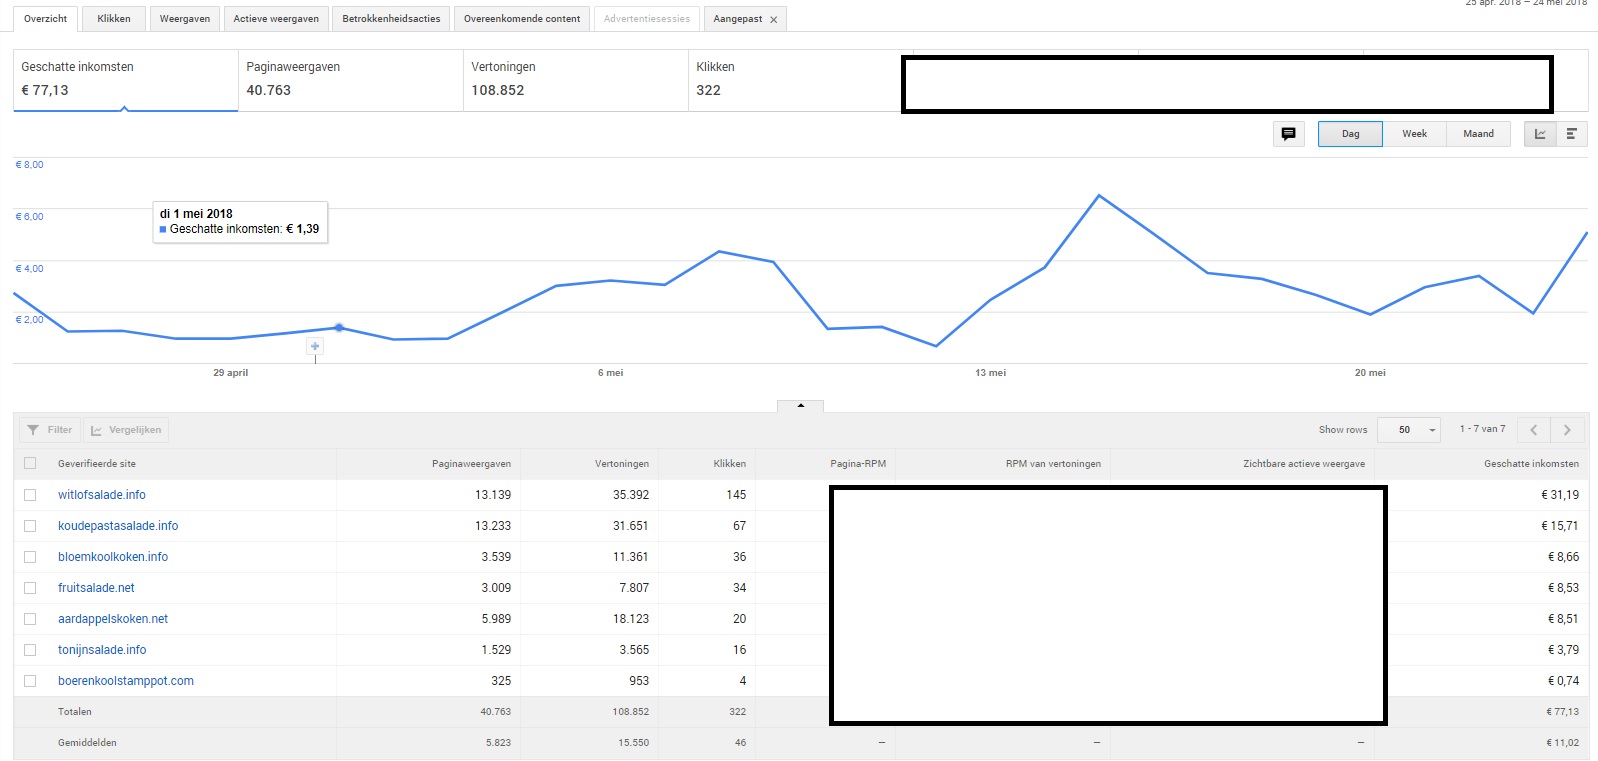Close the Aangepast tab with its X
Screen dimensions: 1598x761
pyautogui.click(x=773, y=20)
